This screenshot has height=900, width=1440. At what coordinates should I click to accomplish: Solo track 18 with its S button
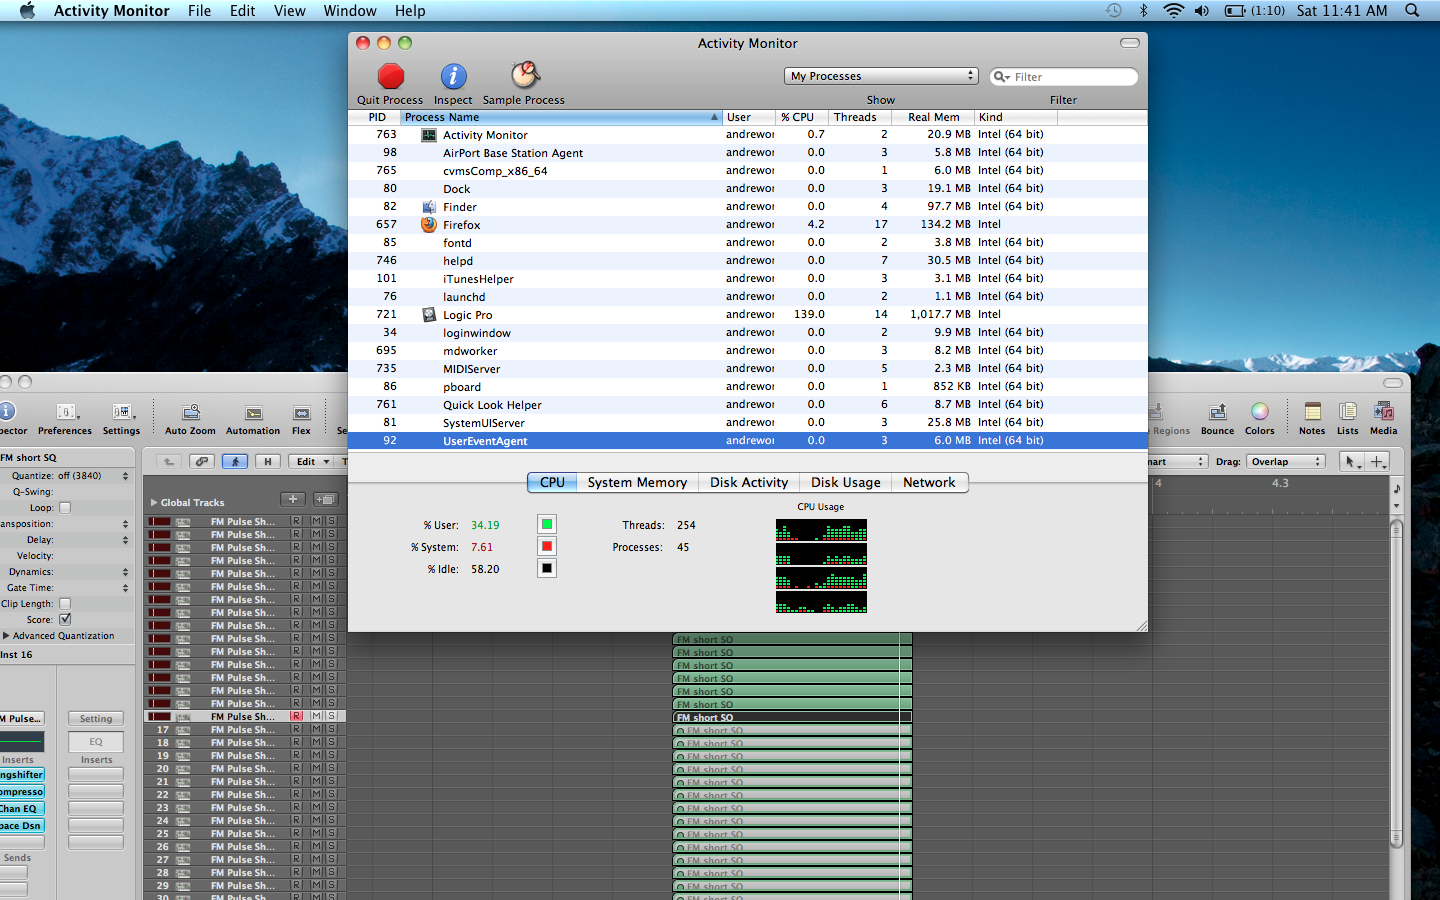(331, 743)
